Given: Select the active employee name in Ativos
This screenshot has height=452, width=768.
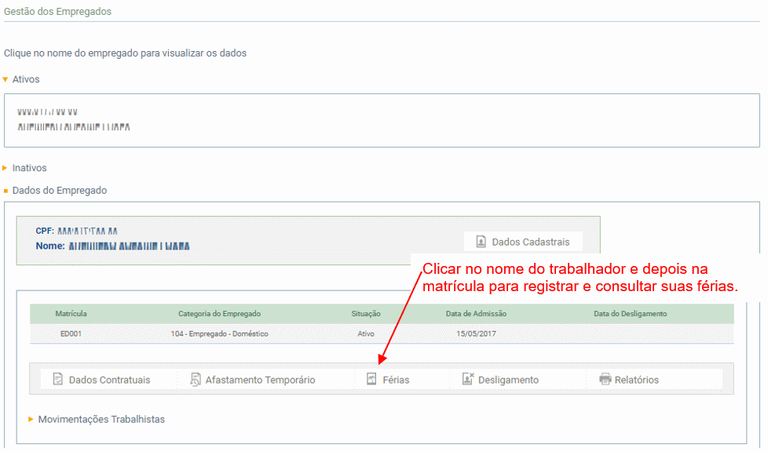Looking at the screenshot, I should click(74, 127).
